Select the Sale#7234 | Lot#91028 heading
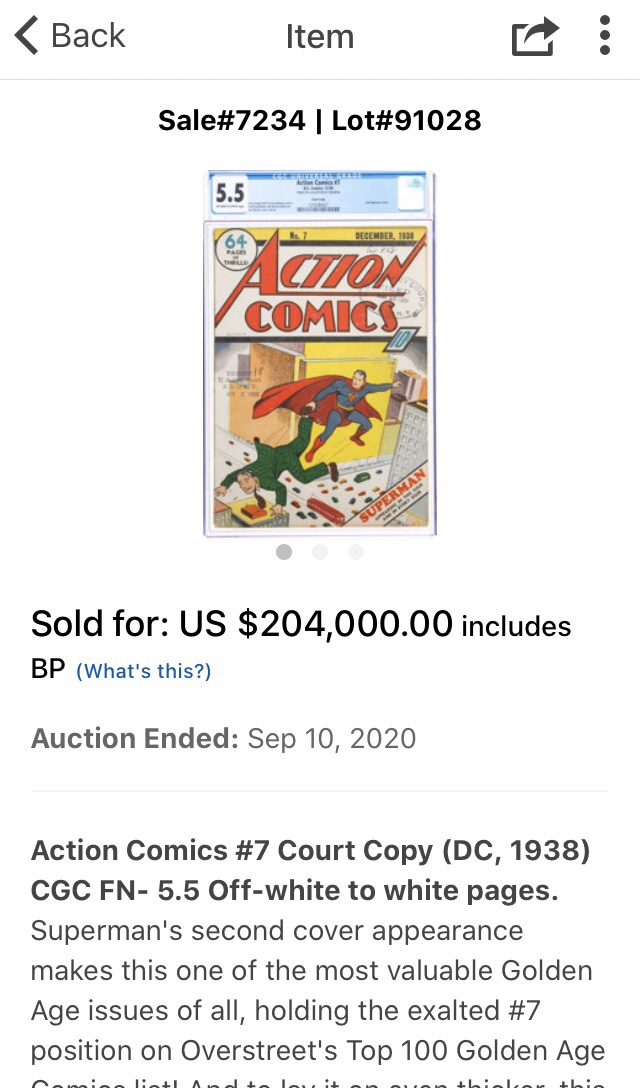Screen dimensions: 640x1088 [319, 120]
